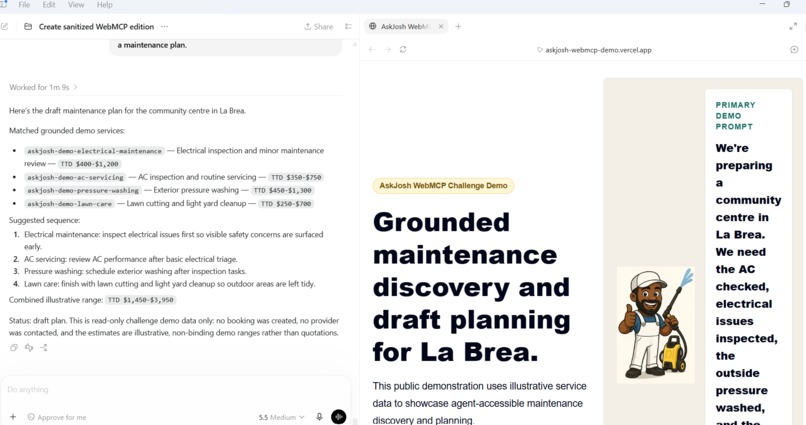This screenshot has width=806, height=425.
Task: Click the "Suggested sequence:" text
Action: click(x=44, y=220)
